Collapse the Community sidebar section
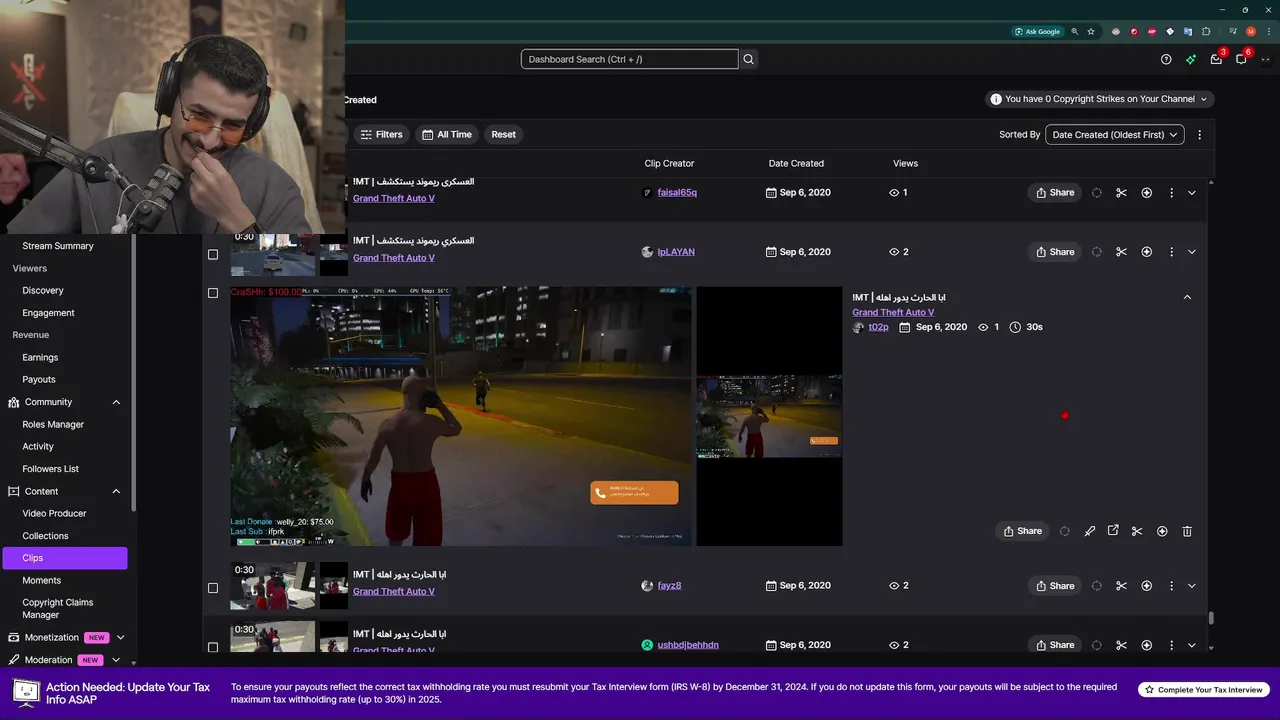This screenshot has width=1280, height=720. click(116, 402)
